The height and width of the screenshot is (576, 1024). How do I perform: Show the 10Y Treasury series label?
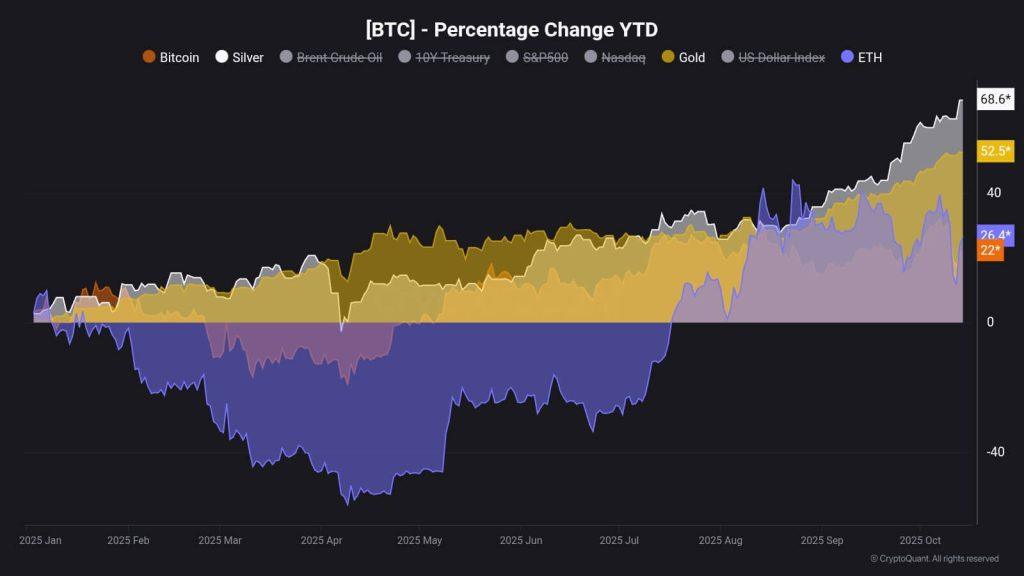click(x=453, y=58)
